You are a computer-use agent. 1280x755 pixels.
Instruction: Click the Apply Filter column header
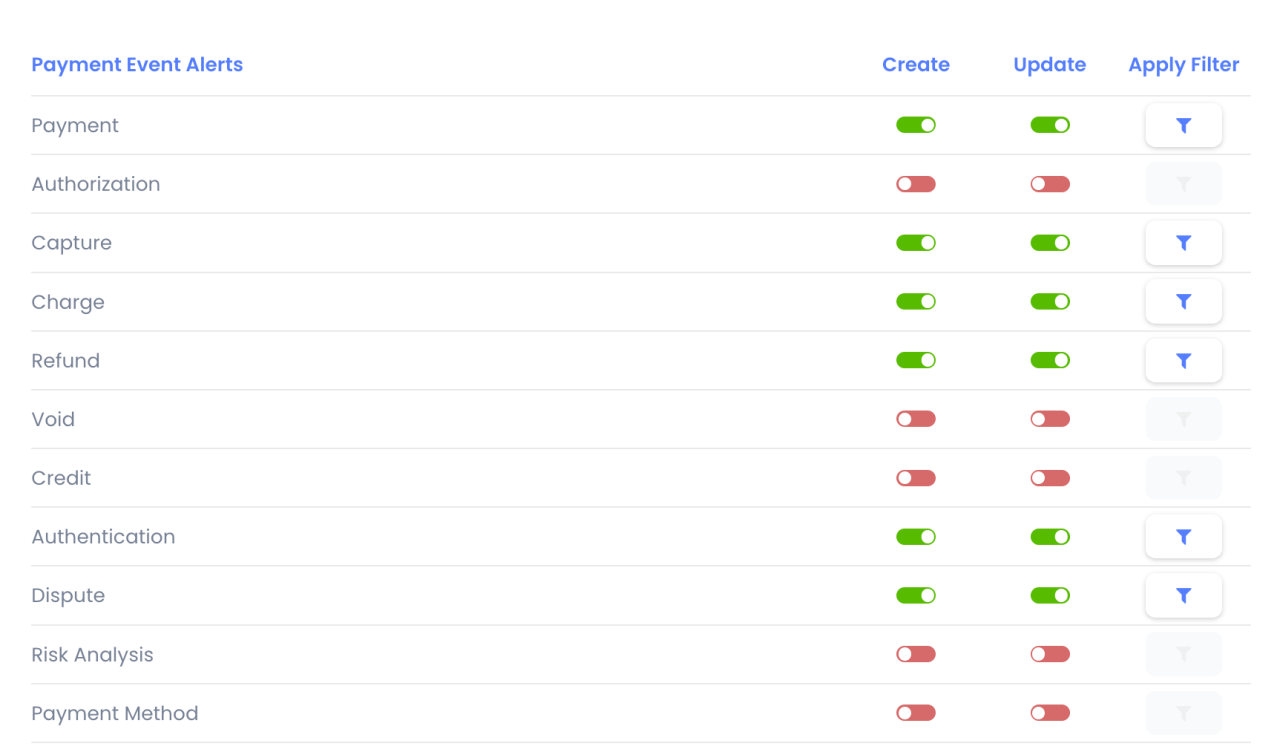[1183, 65]
